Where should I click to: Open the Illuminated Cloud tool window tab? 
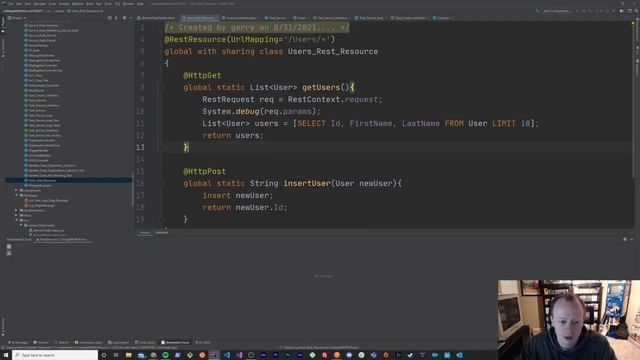pyautogui.click(x=176, y=342)
